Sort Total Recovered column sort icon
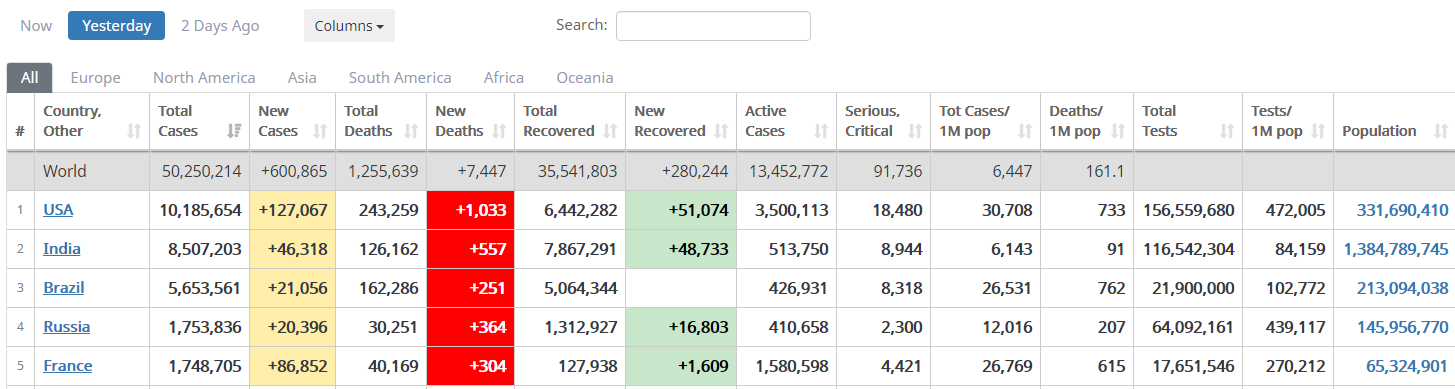1455x389 pixels. coord(611,131)
